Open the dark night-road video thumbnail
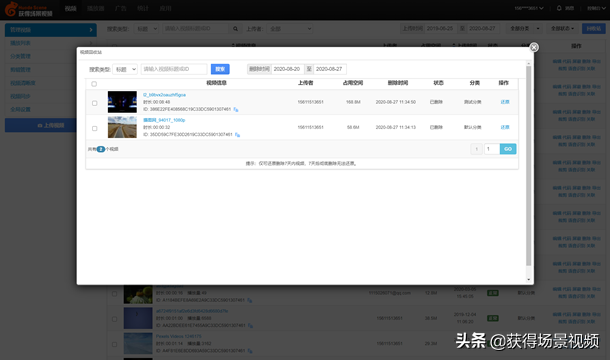The image size is (610, 360). (122, 102)
